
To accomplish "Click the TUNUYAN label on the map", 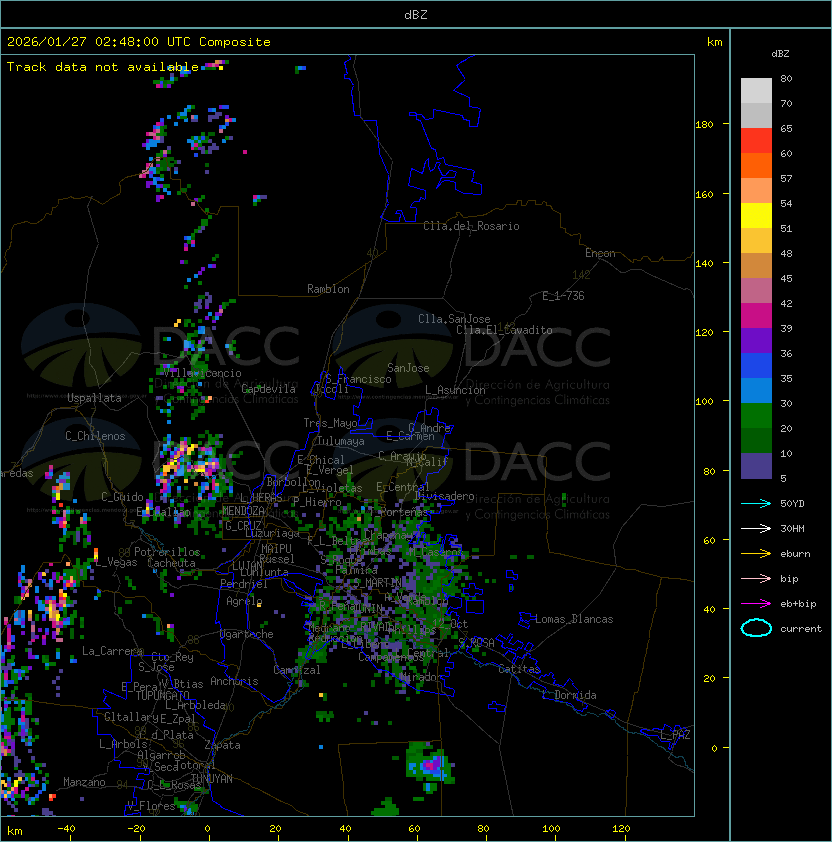I will coord(212,778).
